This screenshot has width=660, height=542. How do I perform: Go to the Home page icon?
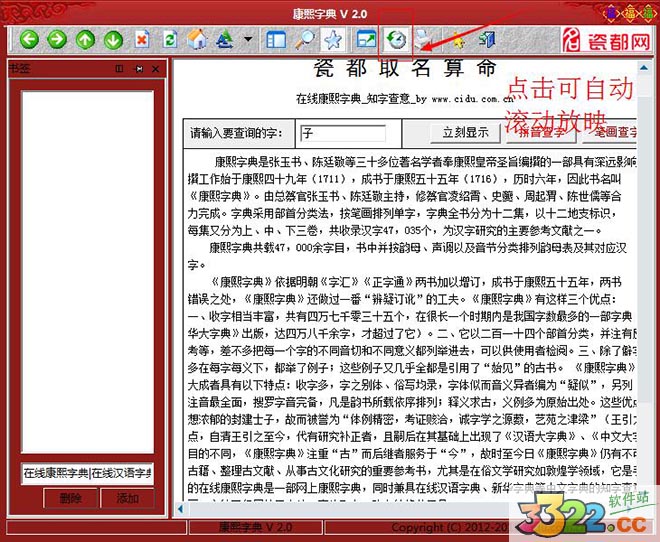click(197, 40)
